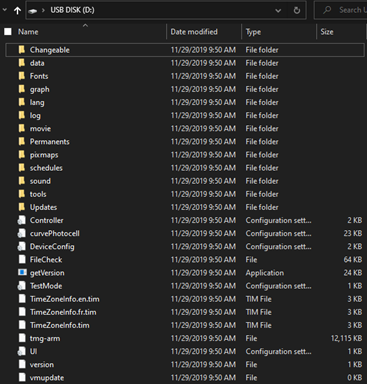Click the getVersion application icon
The image size is (367, 384).
tap(22, 272)
